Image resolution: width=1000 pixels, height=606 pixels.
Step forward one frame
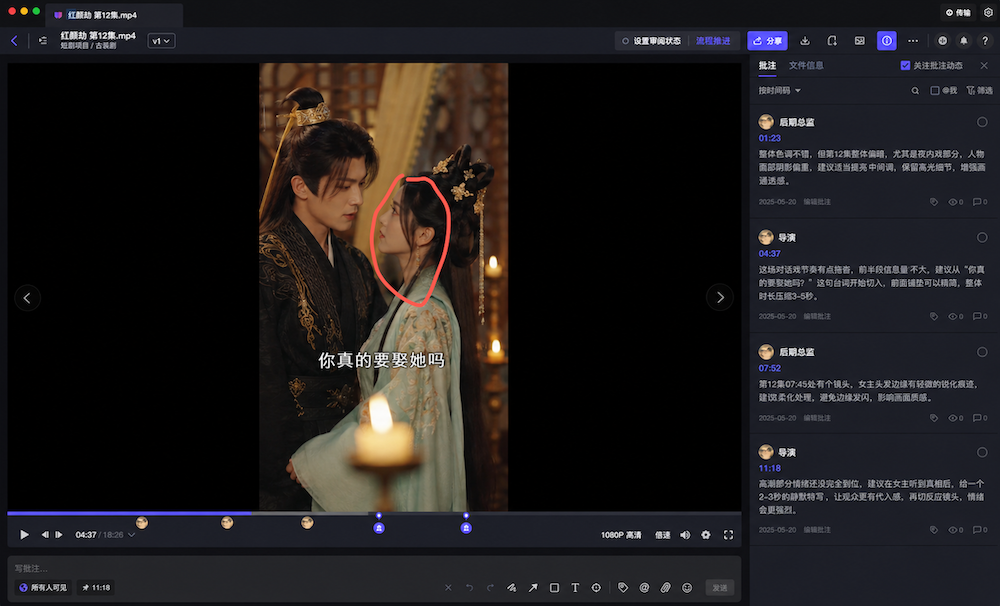click(x=59, y=535)
